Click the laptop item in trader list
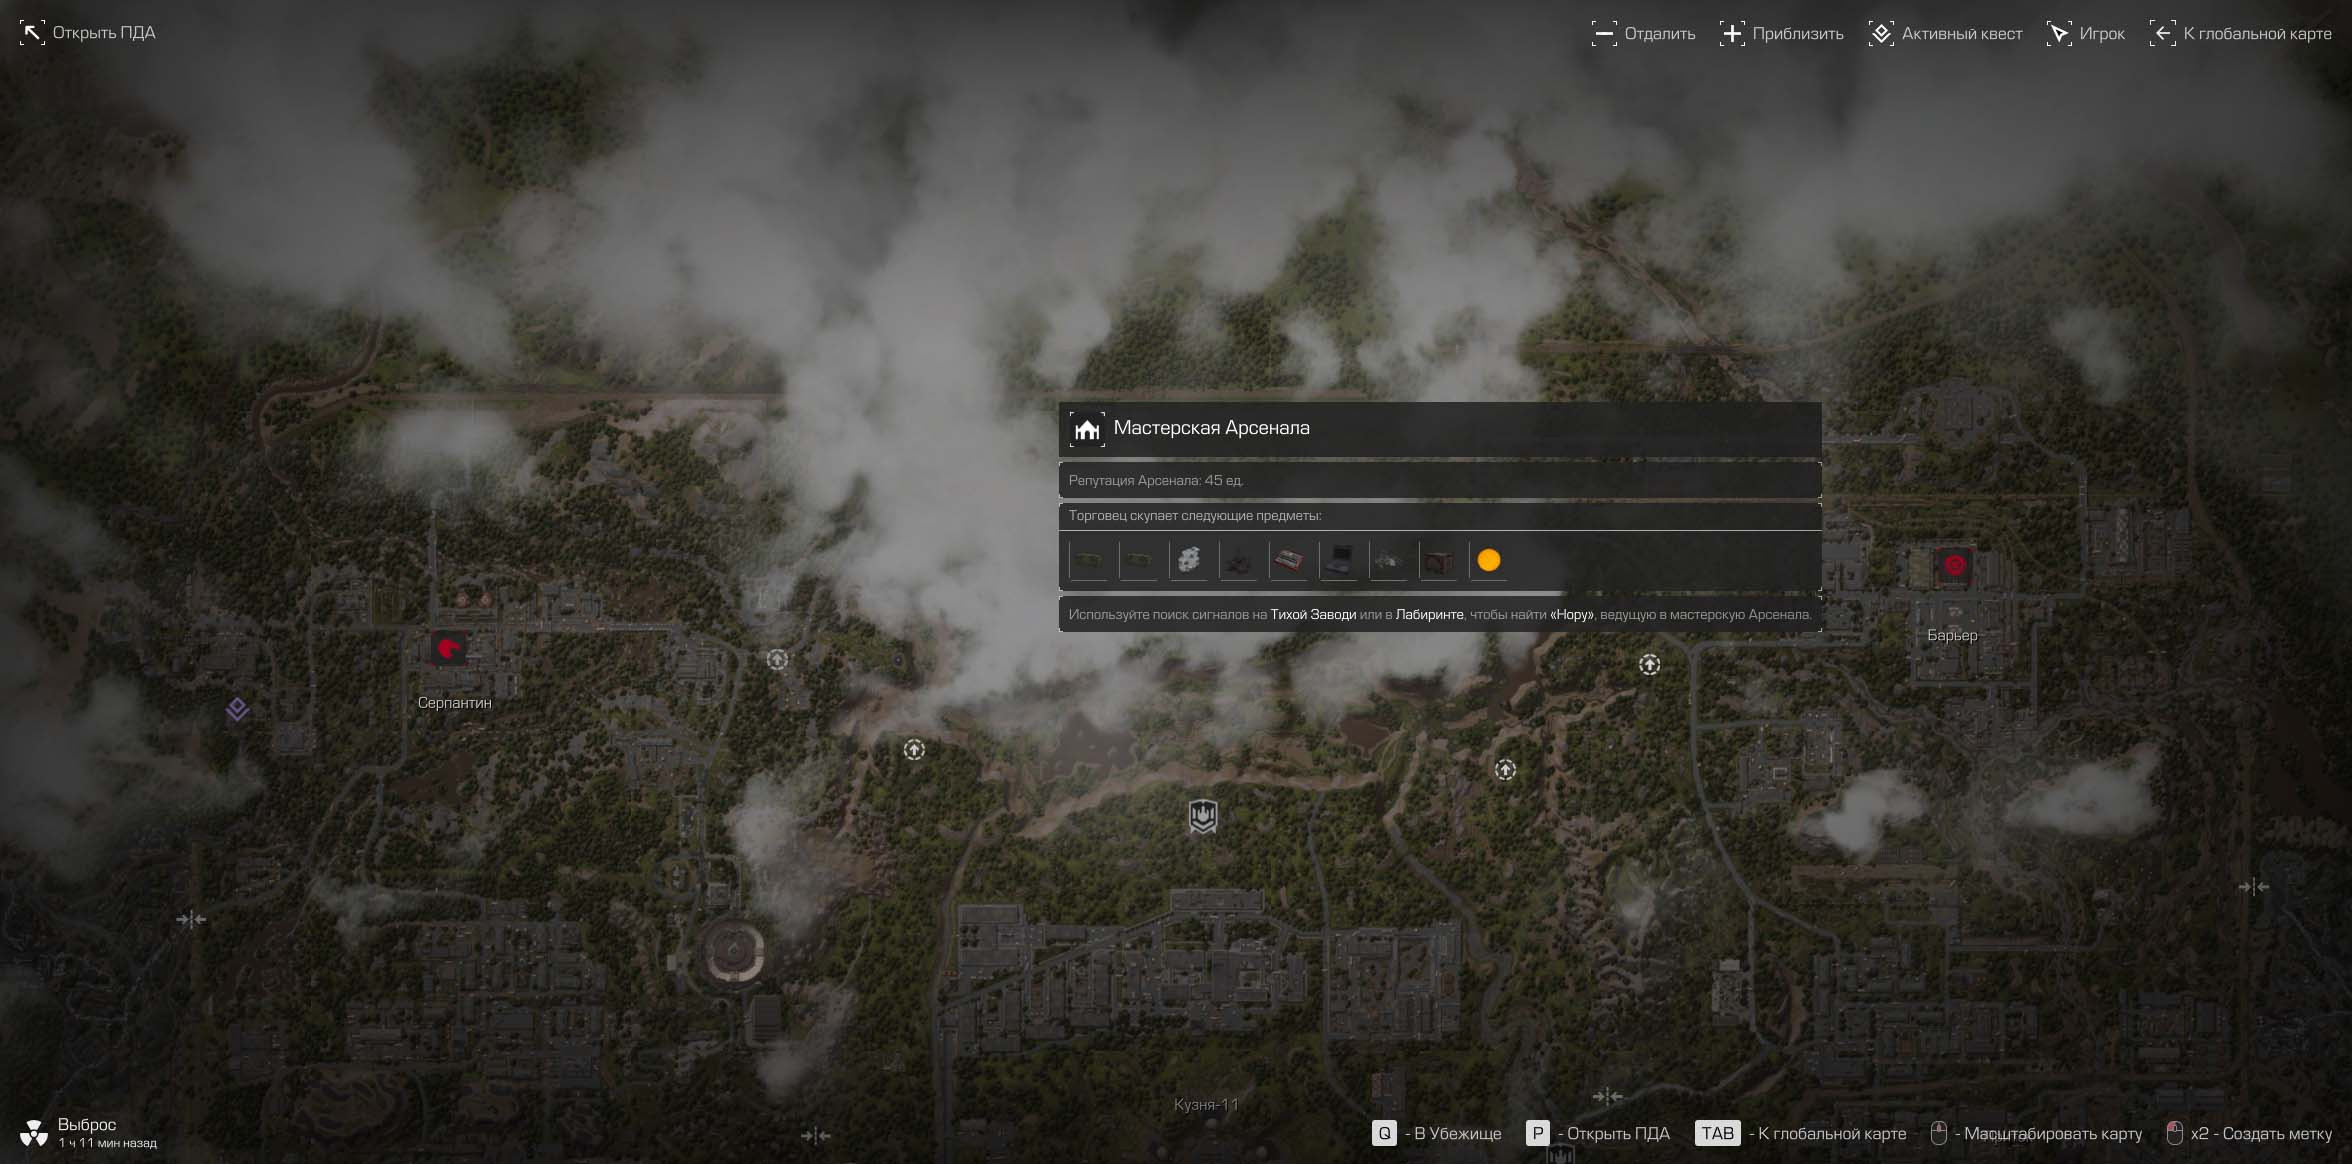 [1338, 560]
